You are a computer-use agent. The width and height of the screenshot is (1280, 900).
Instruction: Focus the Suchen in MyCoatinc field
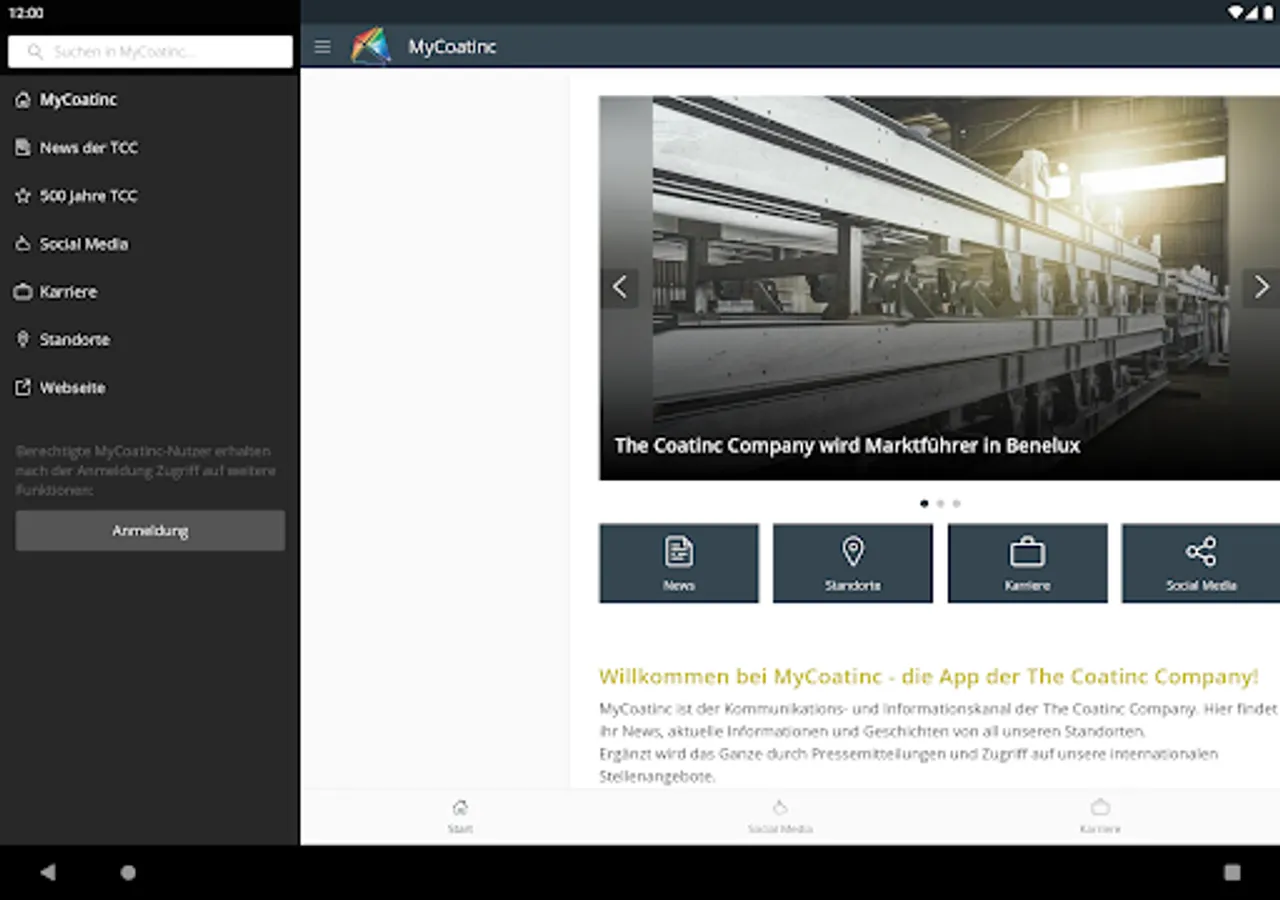pos(150,52)
